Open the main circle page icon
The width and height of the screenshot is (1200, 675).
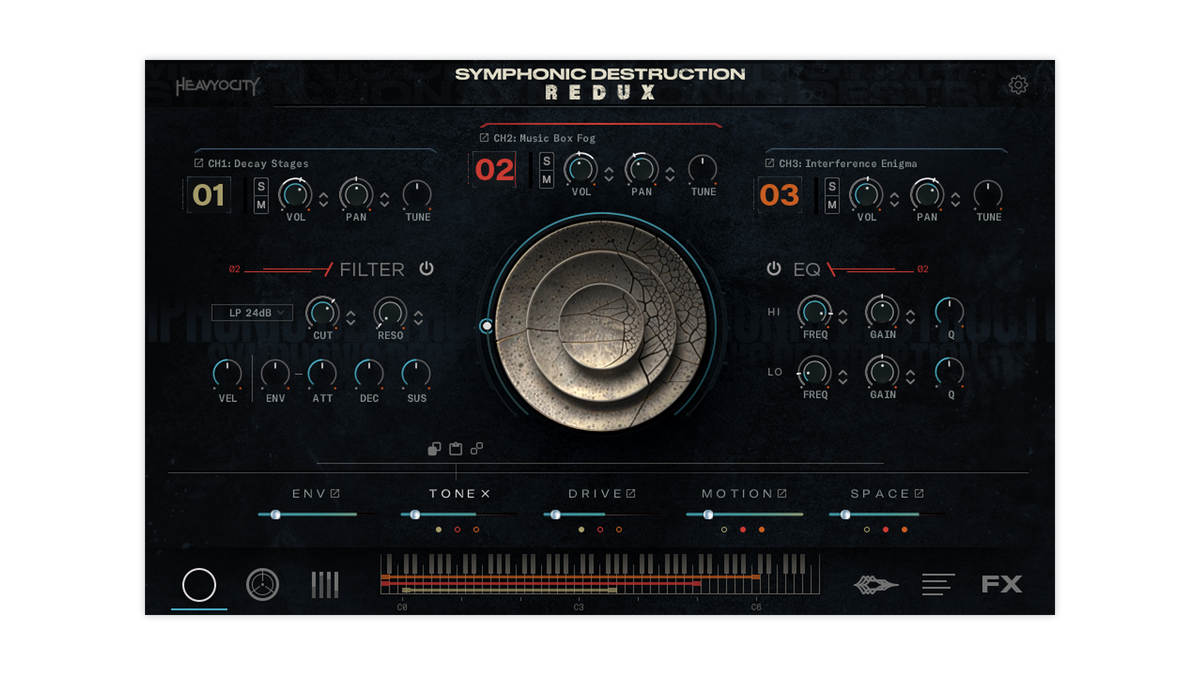tap(199, 585)
